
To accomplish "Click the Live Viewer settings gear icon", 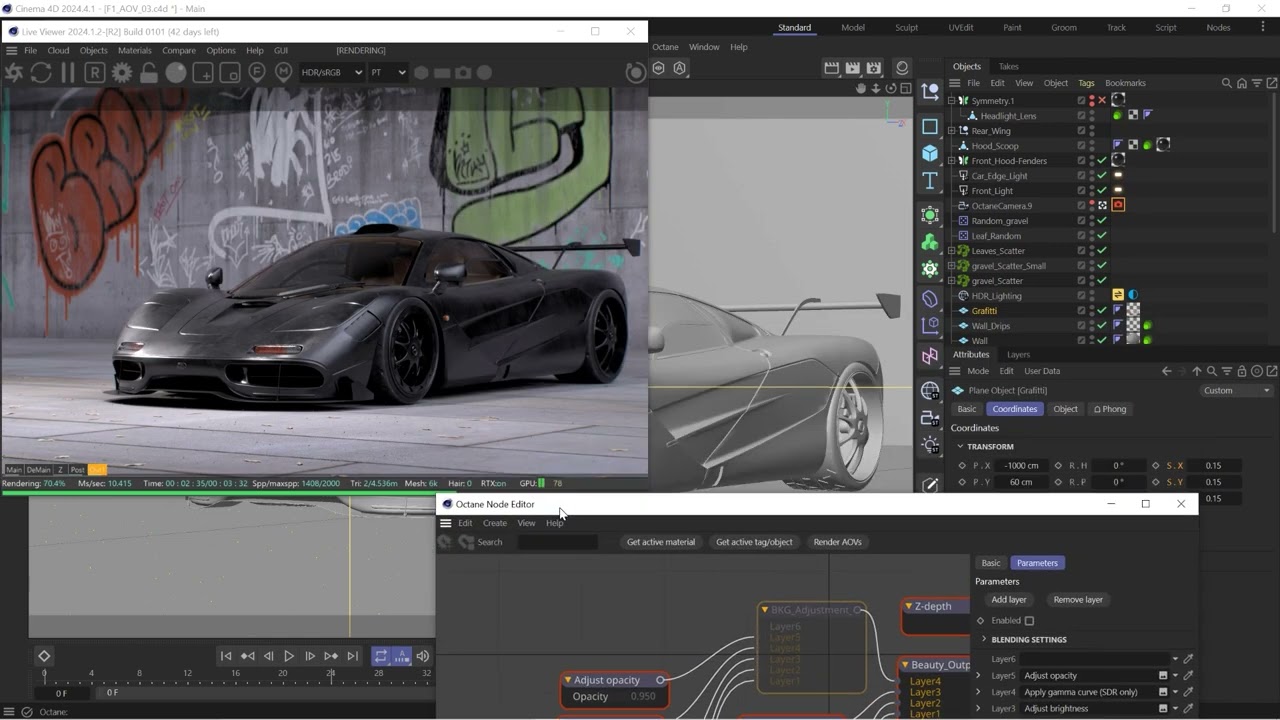I will [x=122, y=72].
